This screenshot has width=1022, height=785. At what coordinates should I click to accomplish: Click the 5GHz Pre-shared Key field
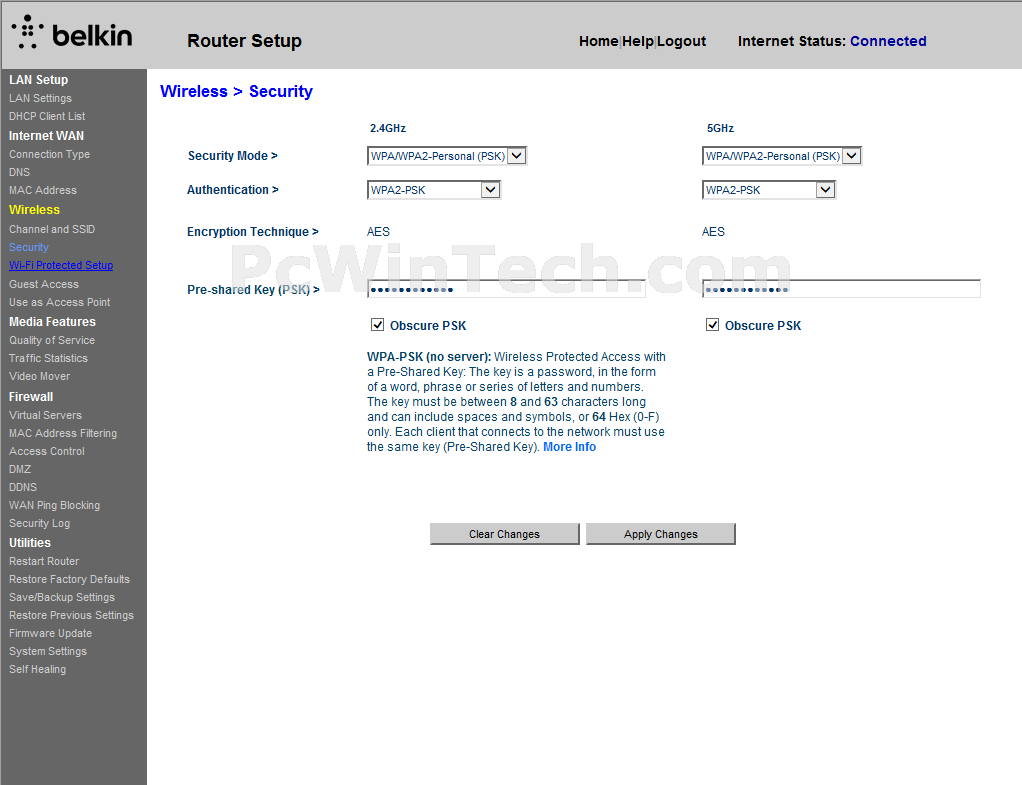[841, 289]
